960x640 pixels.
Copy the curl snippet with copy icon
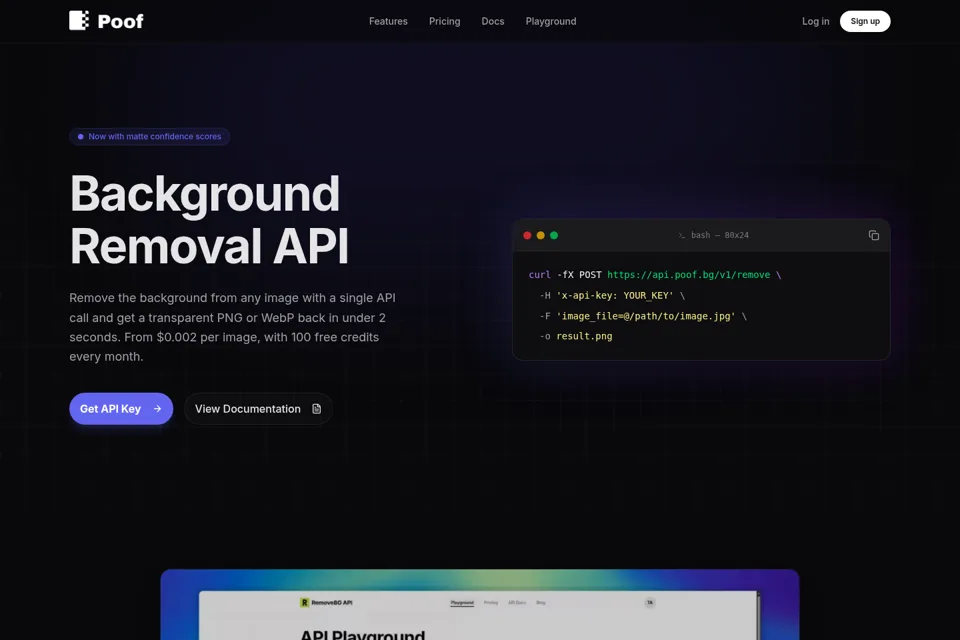coord(874,235)
